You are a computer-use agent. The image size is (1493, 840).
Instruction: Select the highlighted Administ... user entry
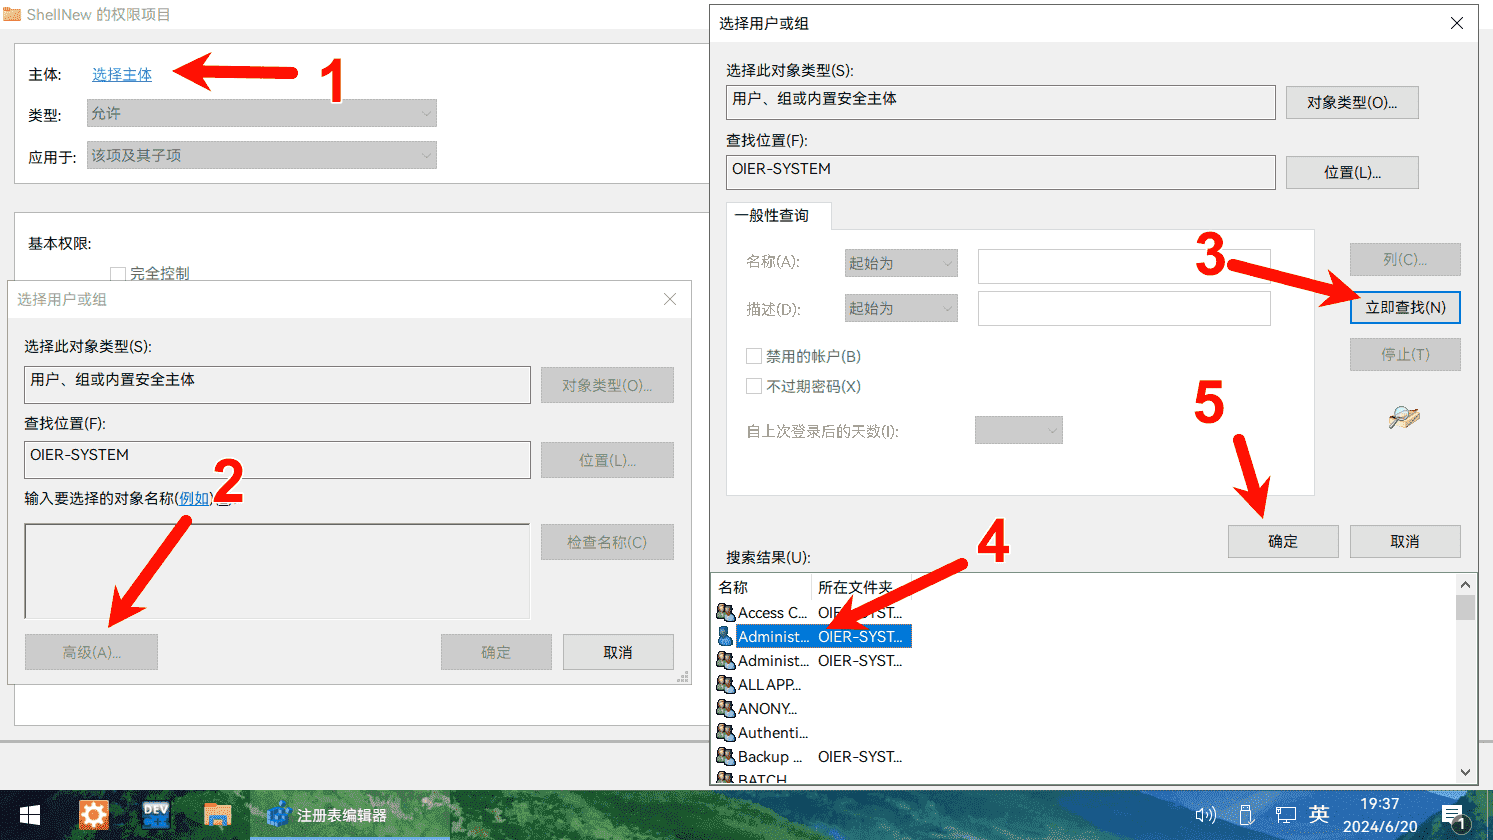(x=772, y=637)
